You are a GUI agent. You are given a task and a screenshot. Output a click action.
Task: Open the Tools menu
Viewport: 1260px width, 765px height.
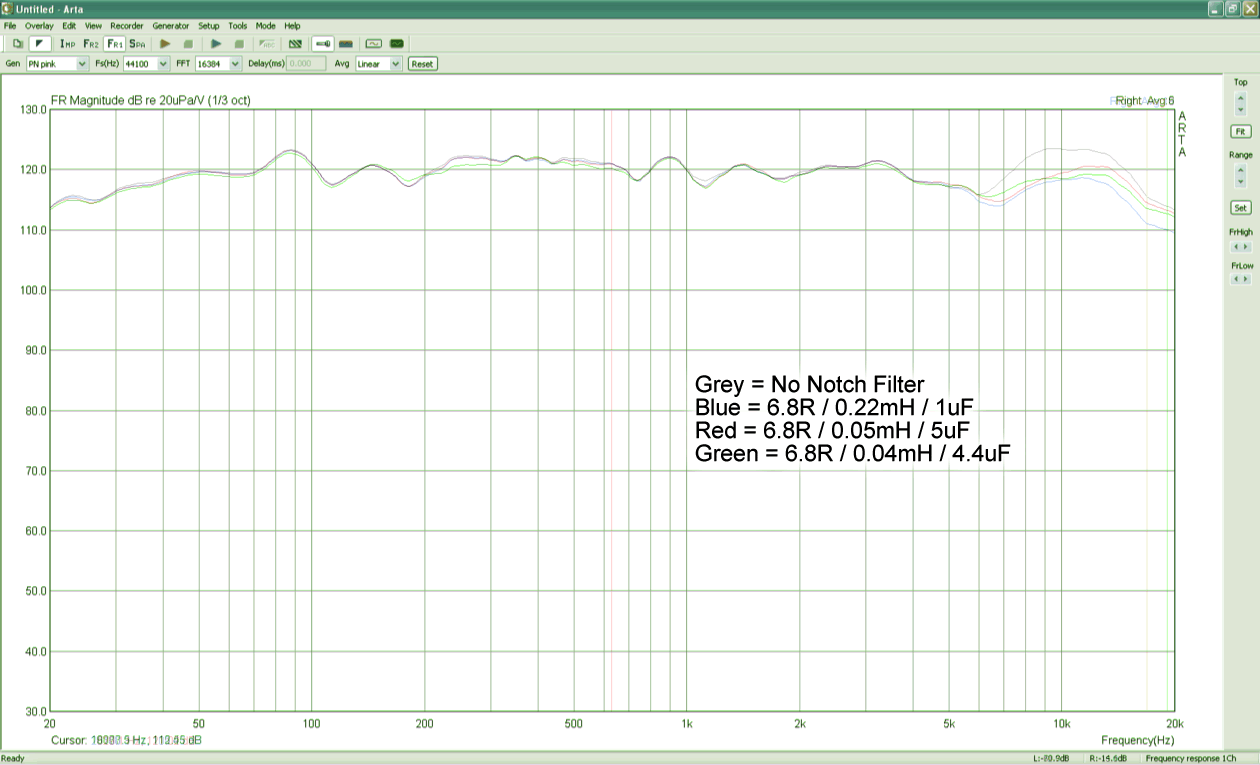click(237, 26)
